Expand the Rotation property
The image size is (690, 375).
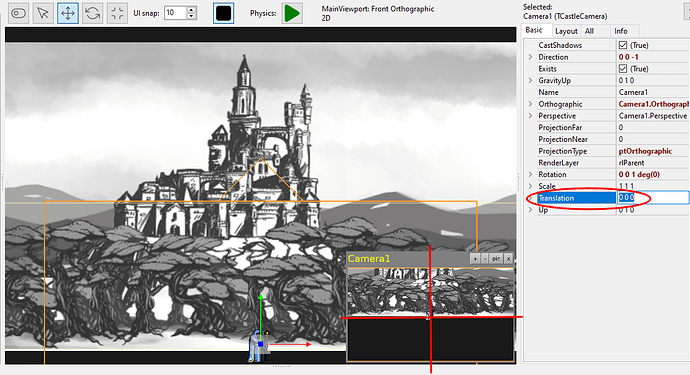(x=530, y=174)
